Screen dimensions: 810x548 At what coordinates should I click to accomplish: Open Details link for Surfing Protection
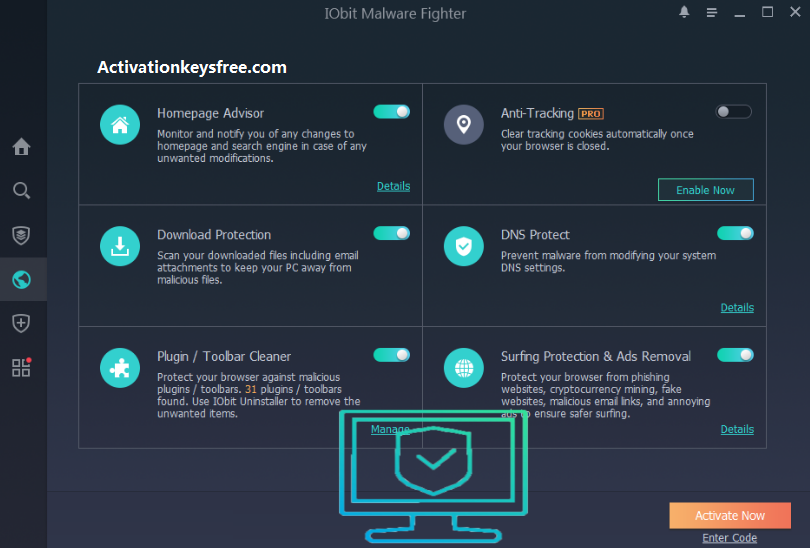click(x=737, y=429)
